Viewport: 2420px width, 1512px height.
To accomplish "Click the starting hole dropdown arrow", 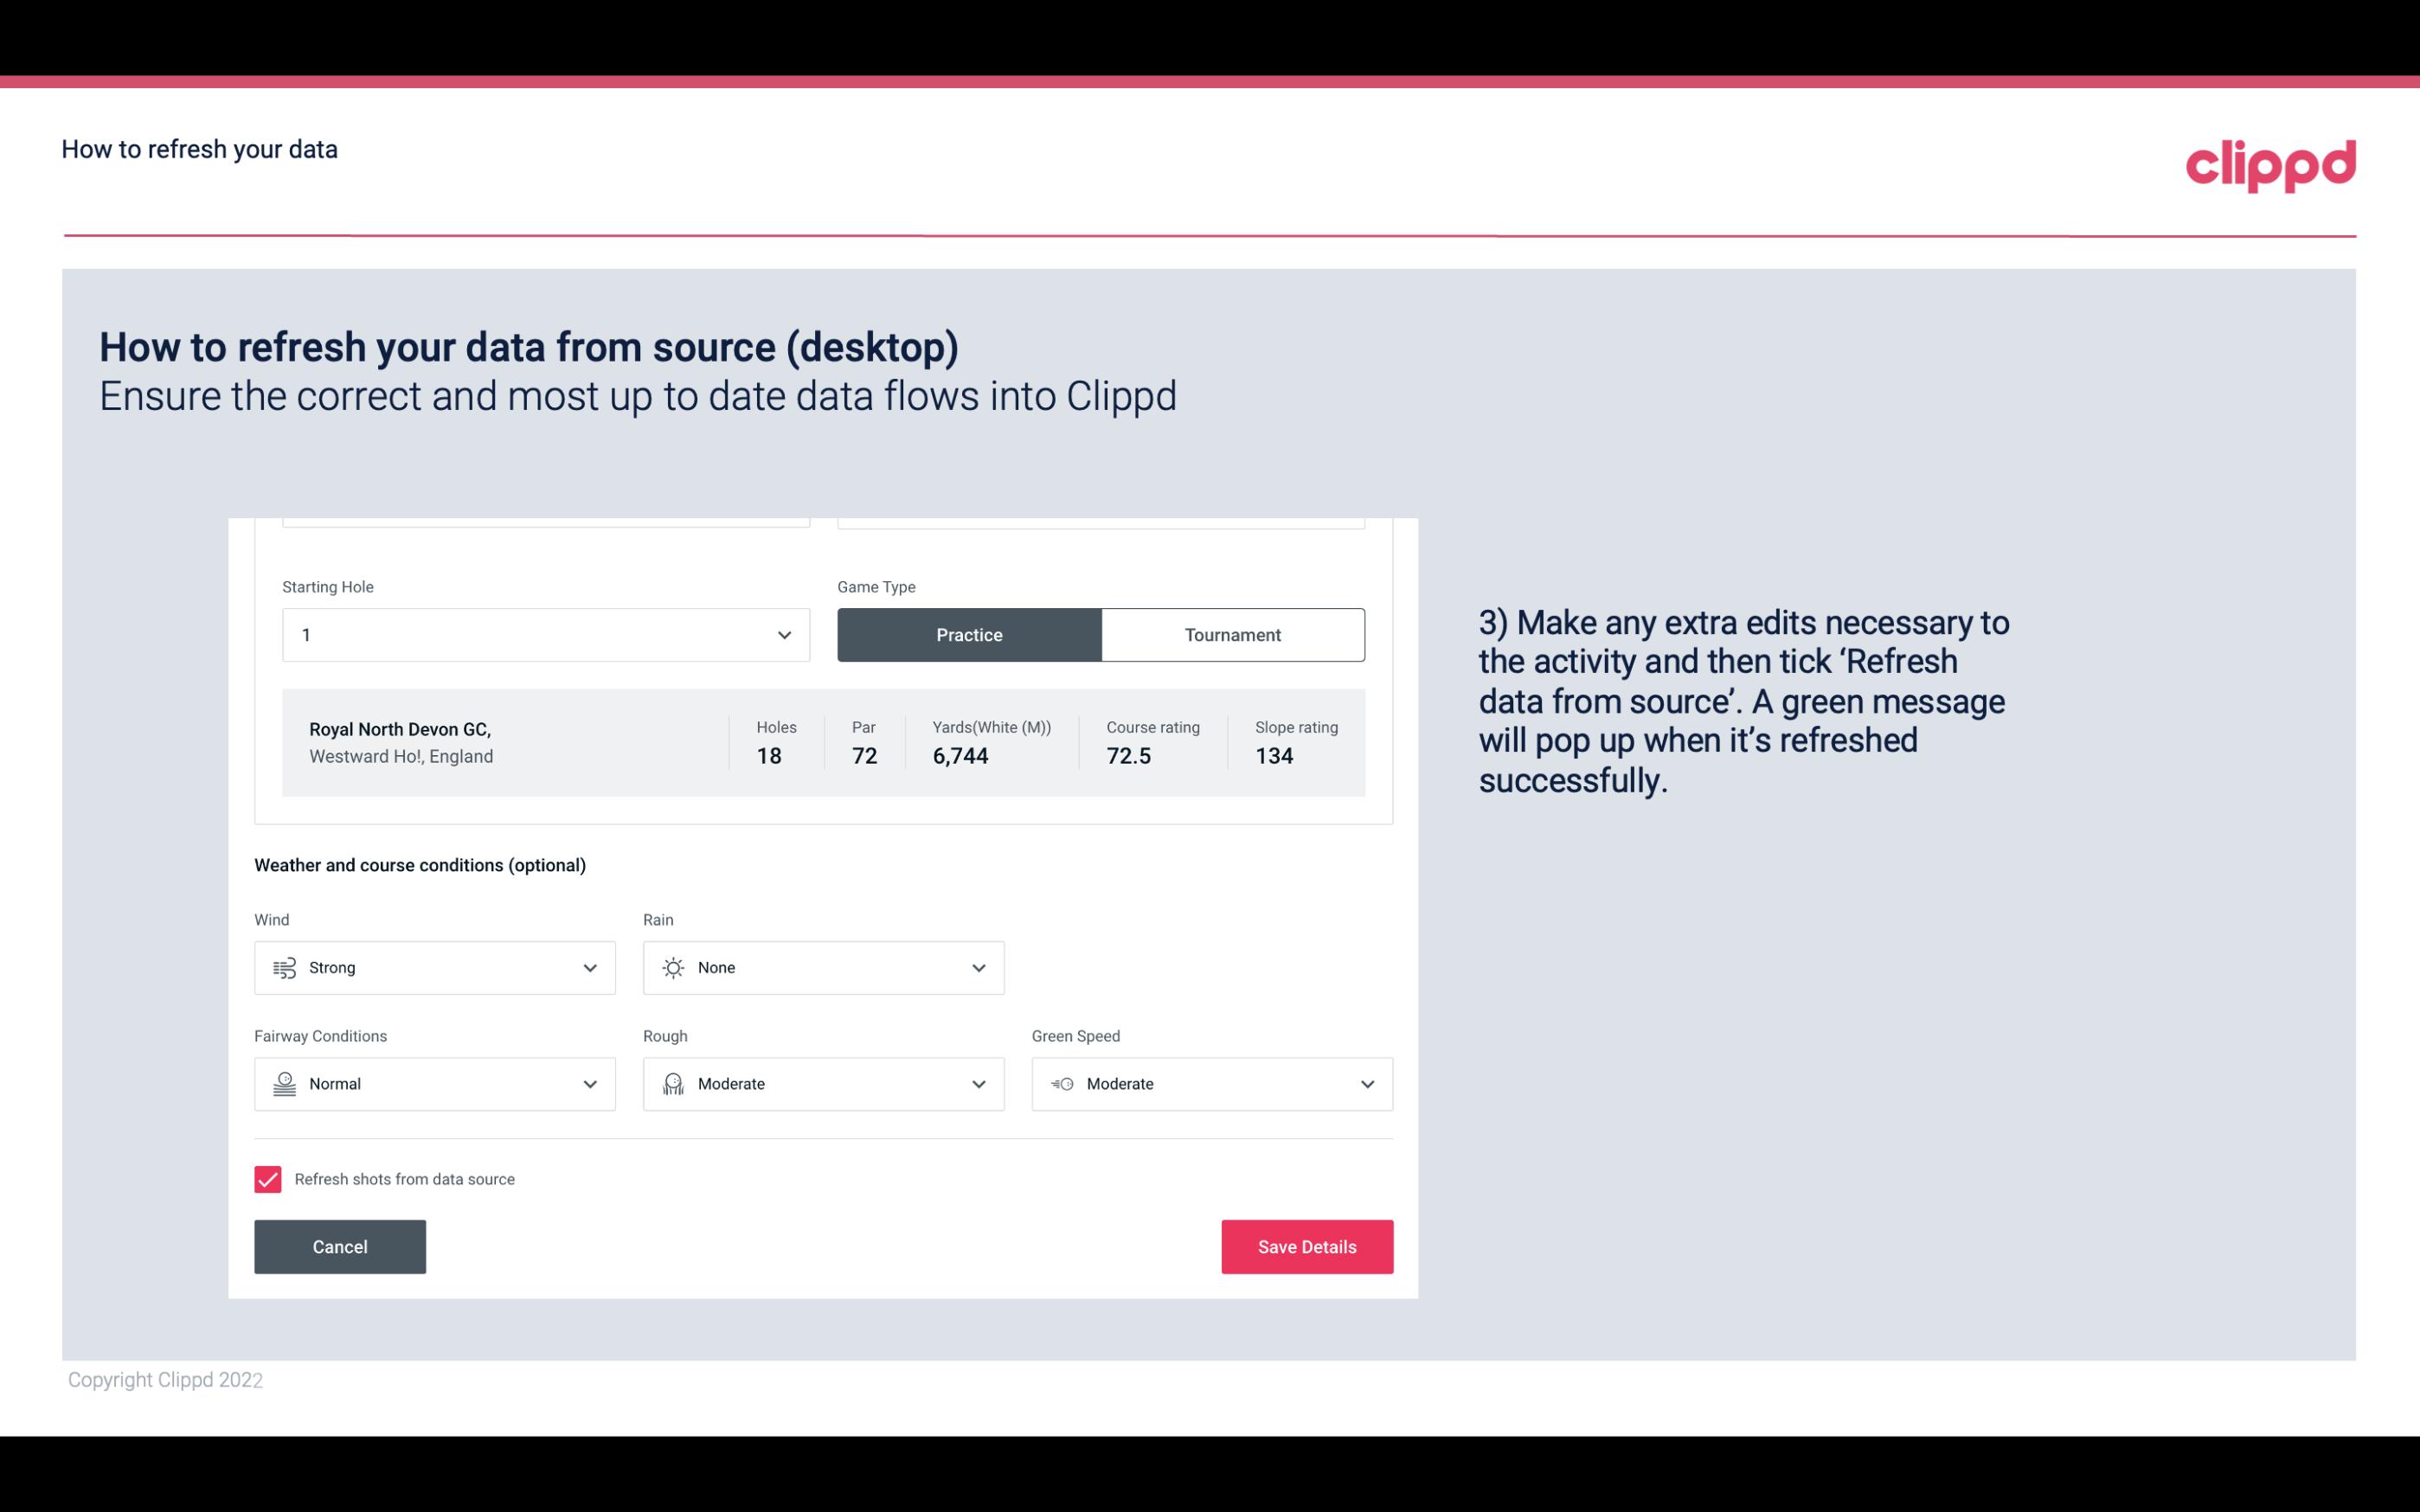I will point(782,634).
